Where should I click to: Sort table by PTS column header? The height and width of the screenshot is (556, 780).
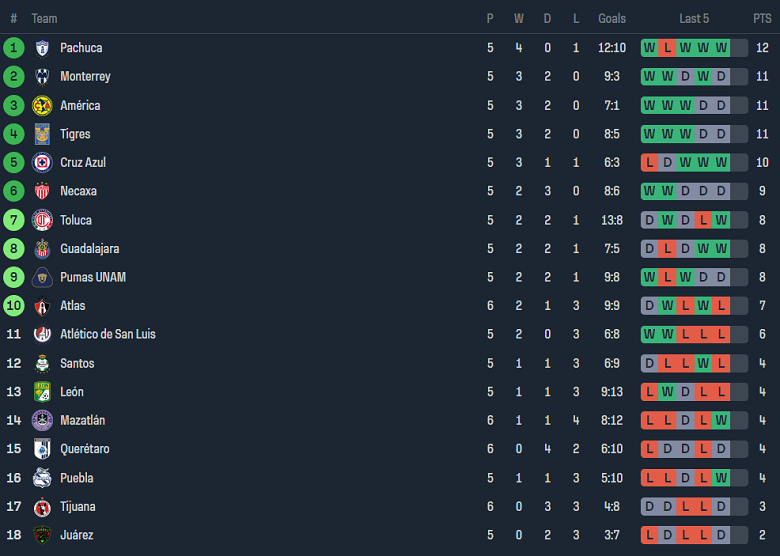(x=762, y=19)
